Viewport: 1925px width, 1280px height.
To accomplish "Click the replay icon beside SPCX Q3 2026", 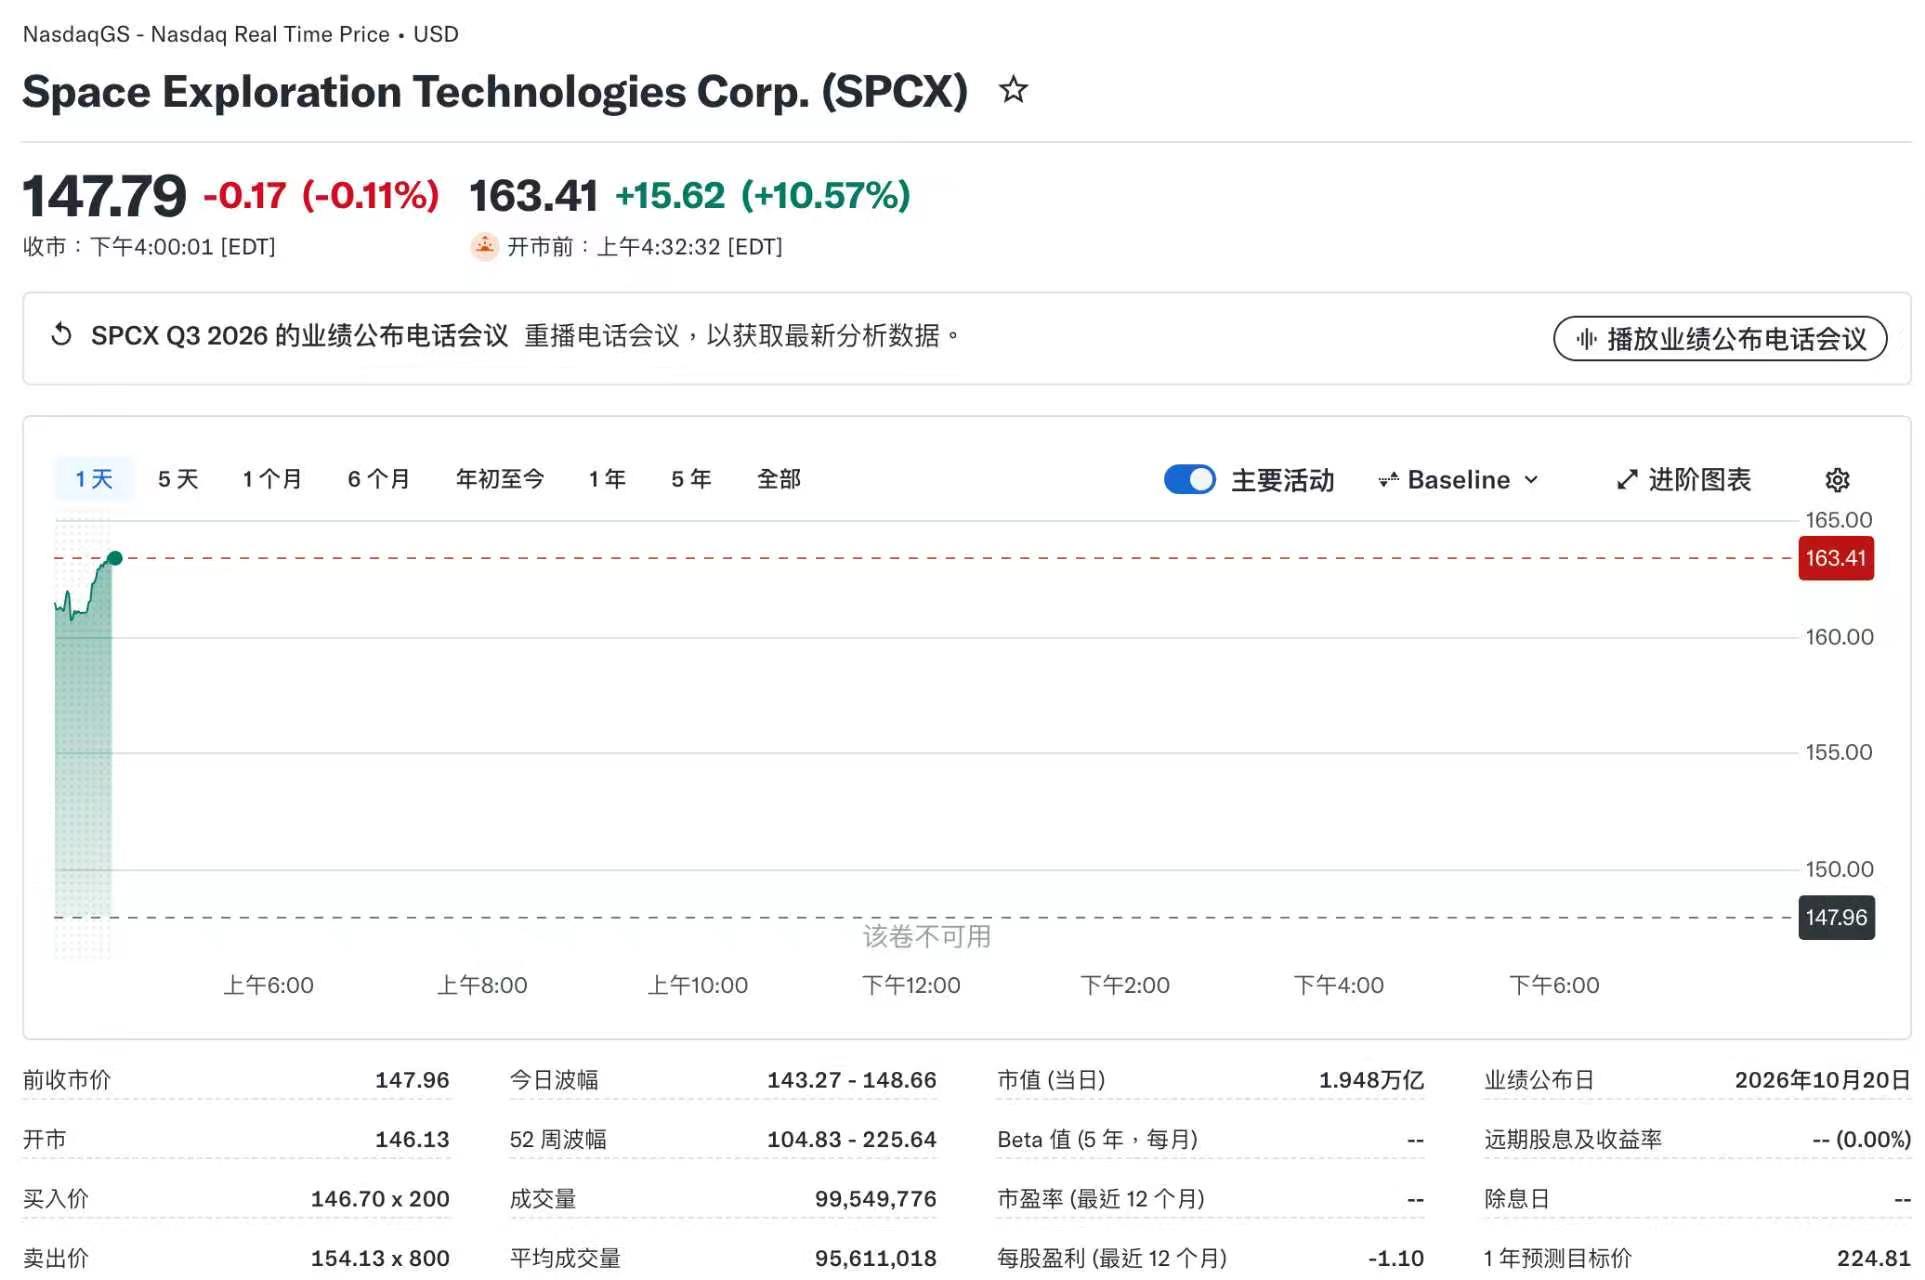I will tap(62, 334).
